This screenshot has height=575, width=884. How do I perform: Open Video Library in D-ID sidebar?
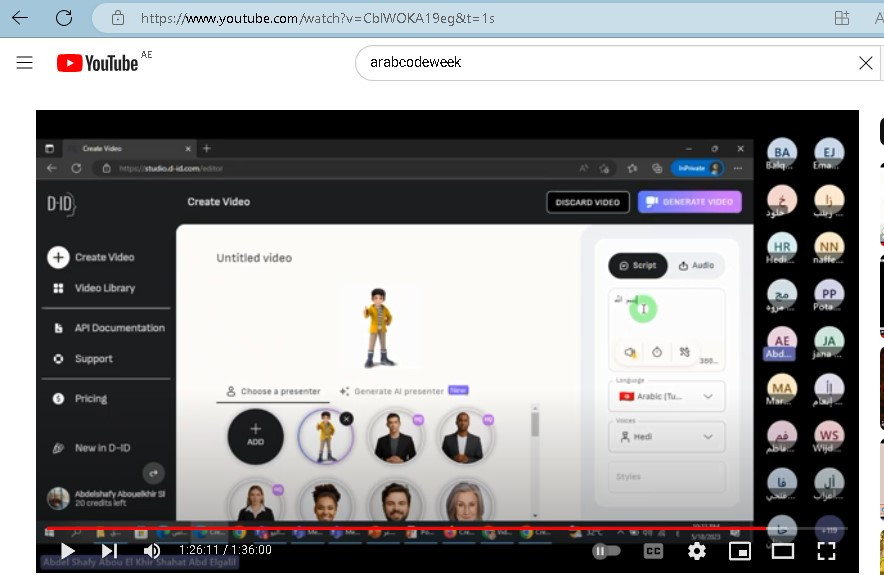coord(94,288)
